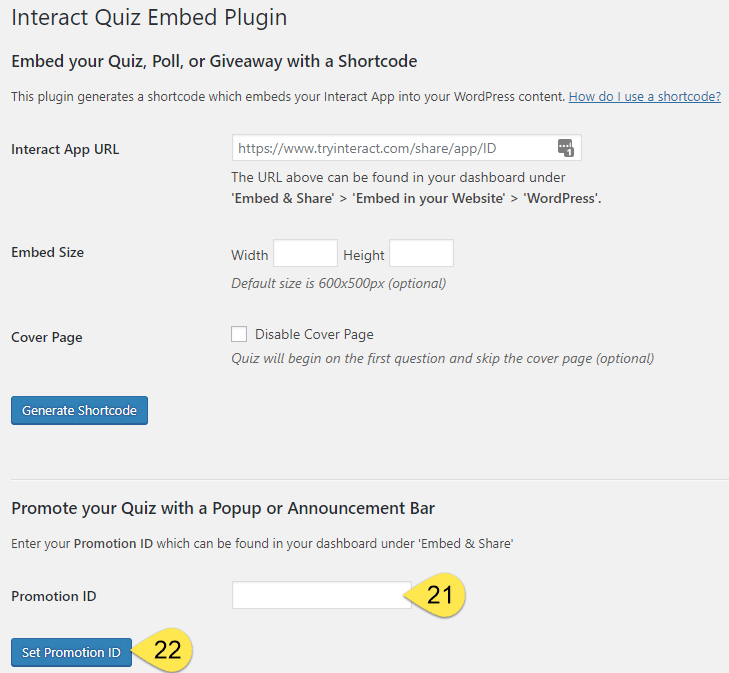Screen dimensions: 729x673
Task: Click the Width input box
Action: 305,253
